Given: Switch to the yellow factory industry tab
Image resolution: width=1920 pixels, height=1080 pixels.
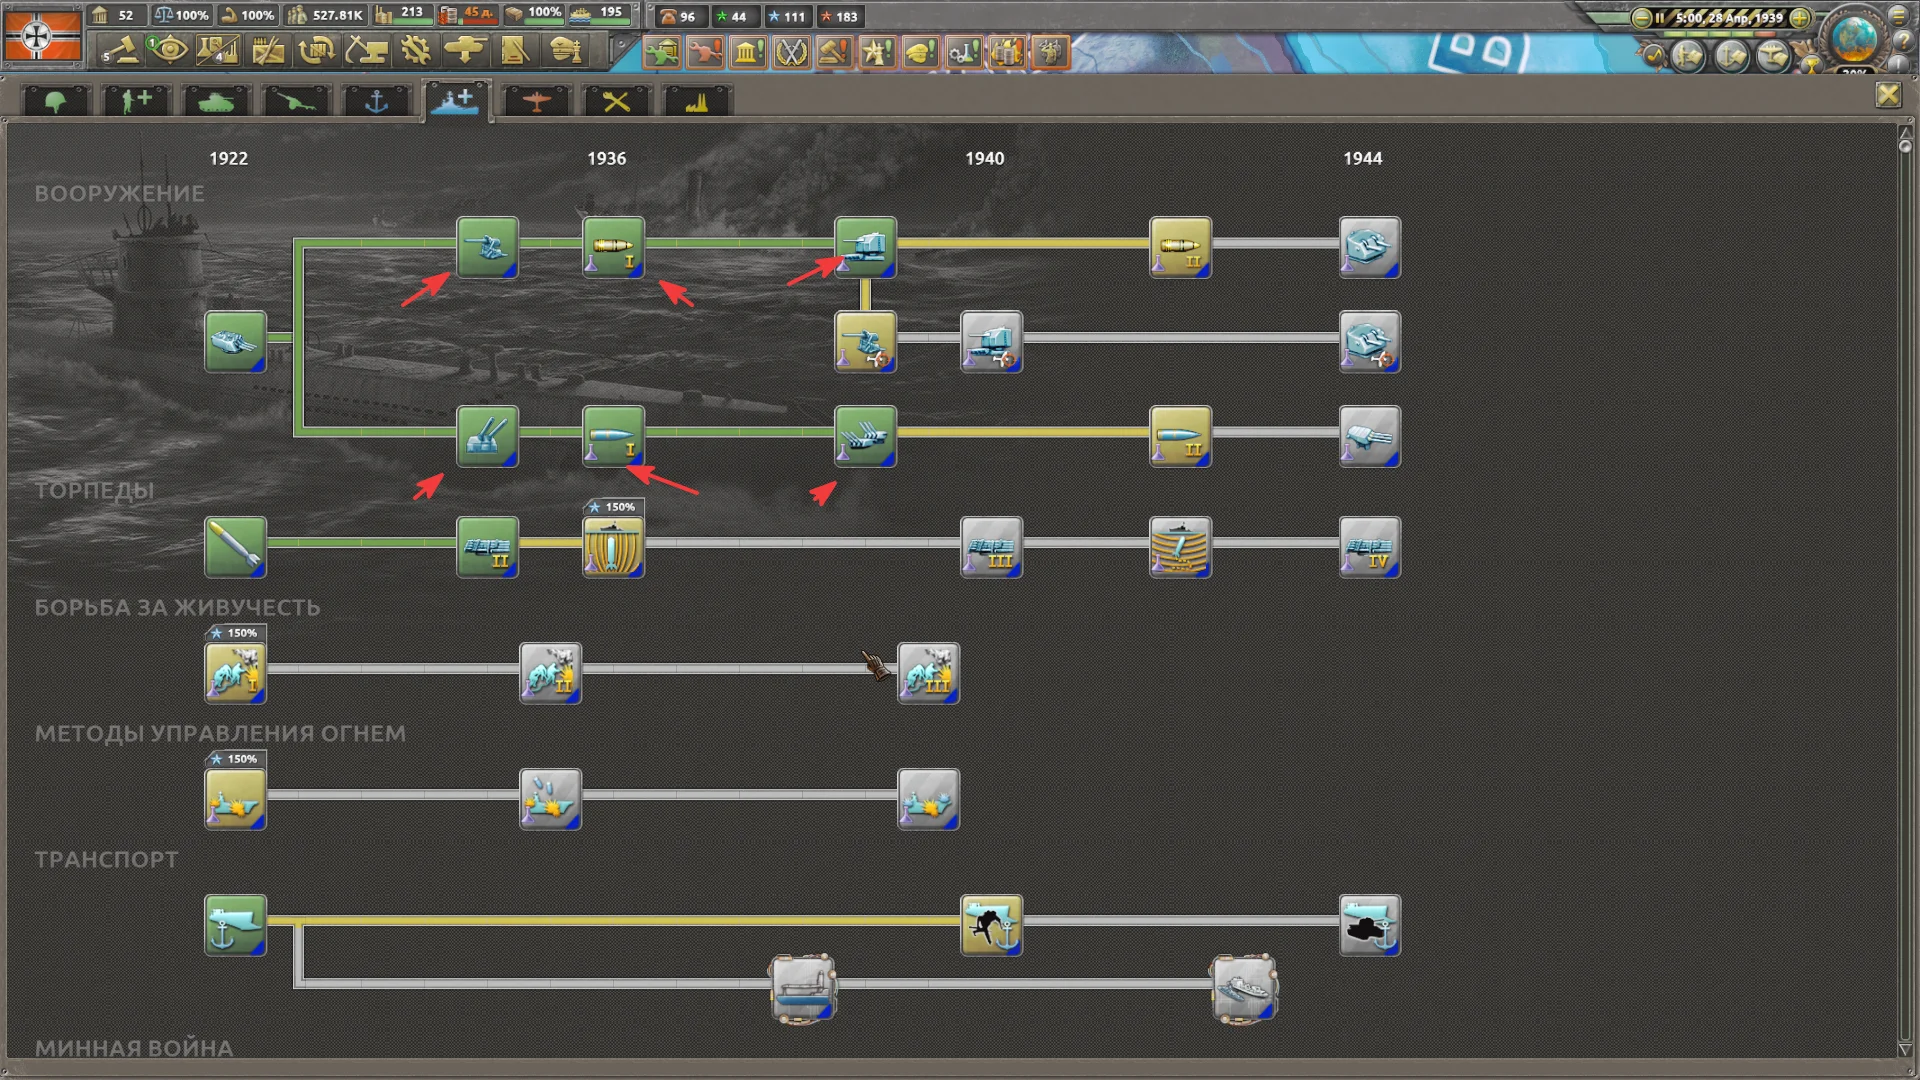Looking at the screenshot, I should 696,101.
